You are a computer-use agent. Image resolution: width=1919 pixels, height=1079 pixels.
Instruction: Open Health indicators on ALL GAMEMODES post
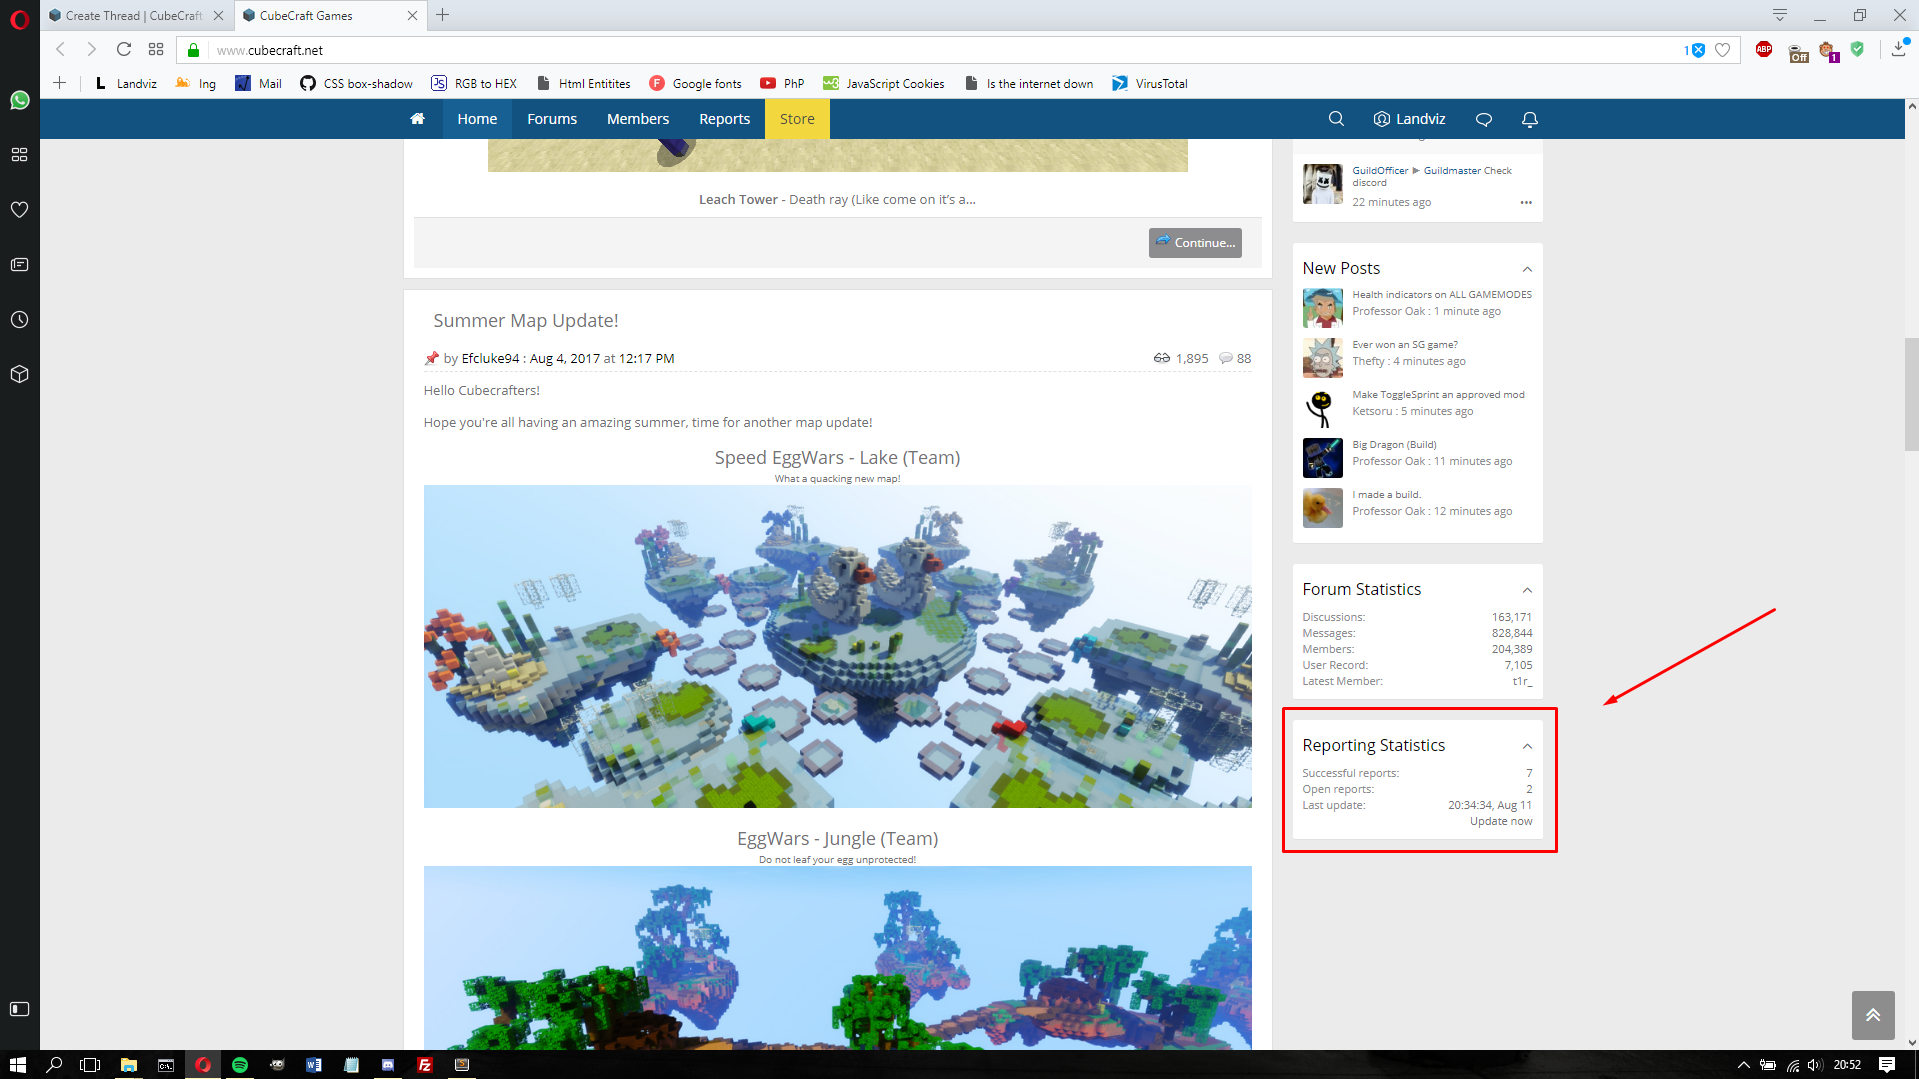tap(1442, 295)
